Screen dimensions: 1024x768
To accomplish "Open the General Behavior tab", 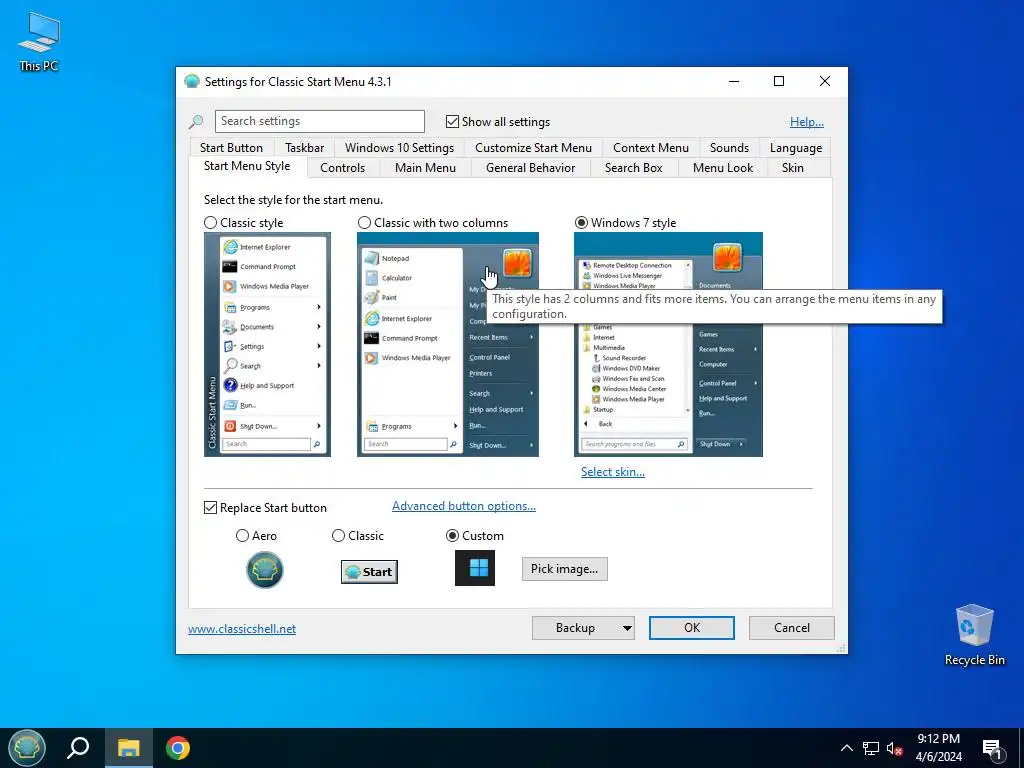I will click(530, 168).
